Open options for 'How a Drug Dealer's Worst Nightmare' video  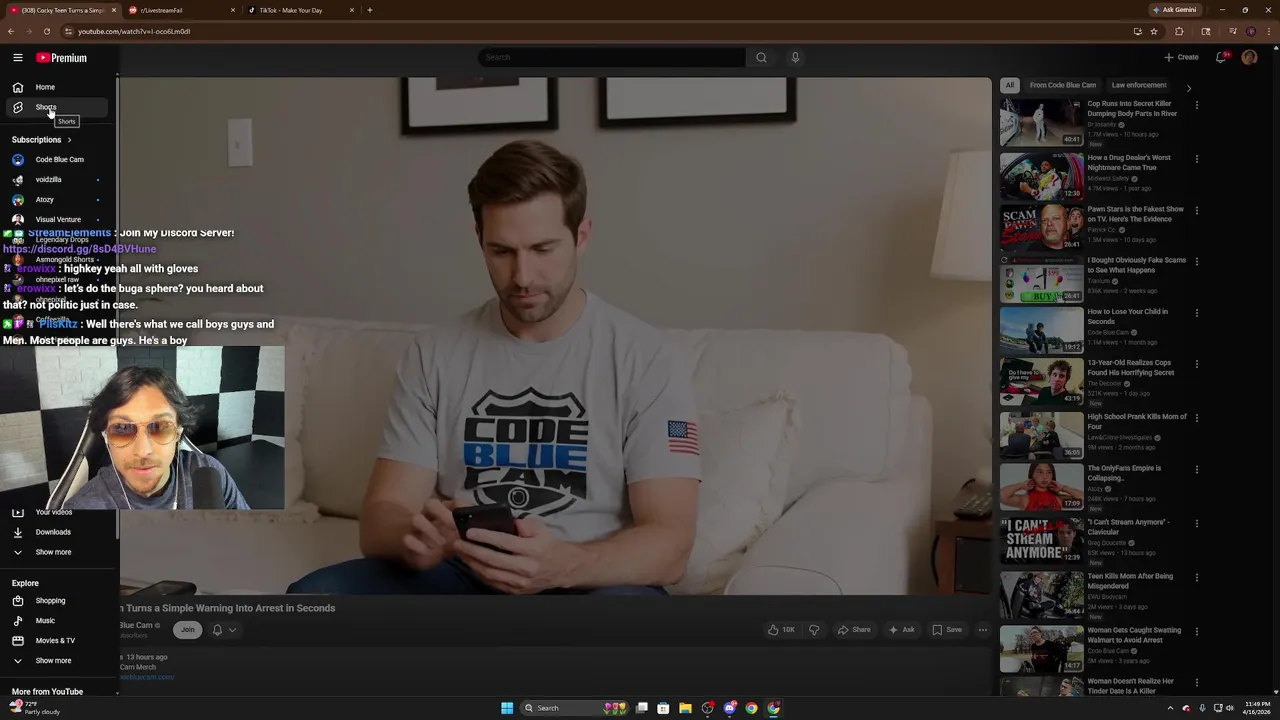pyautogui.click(x=1196, y=159)
